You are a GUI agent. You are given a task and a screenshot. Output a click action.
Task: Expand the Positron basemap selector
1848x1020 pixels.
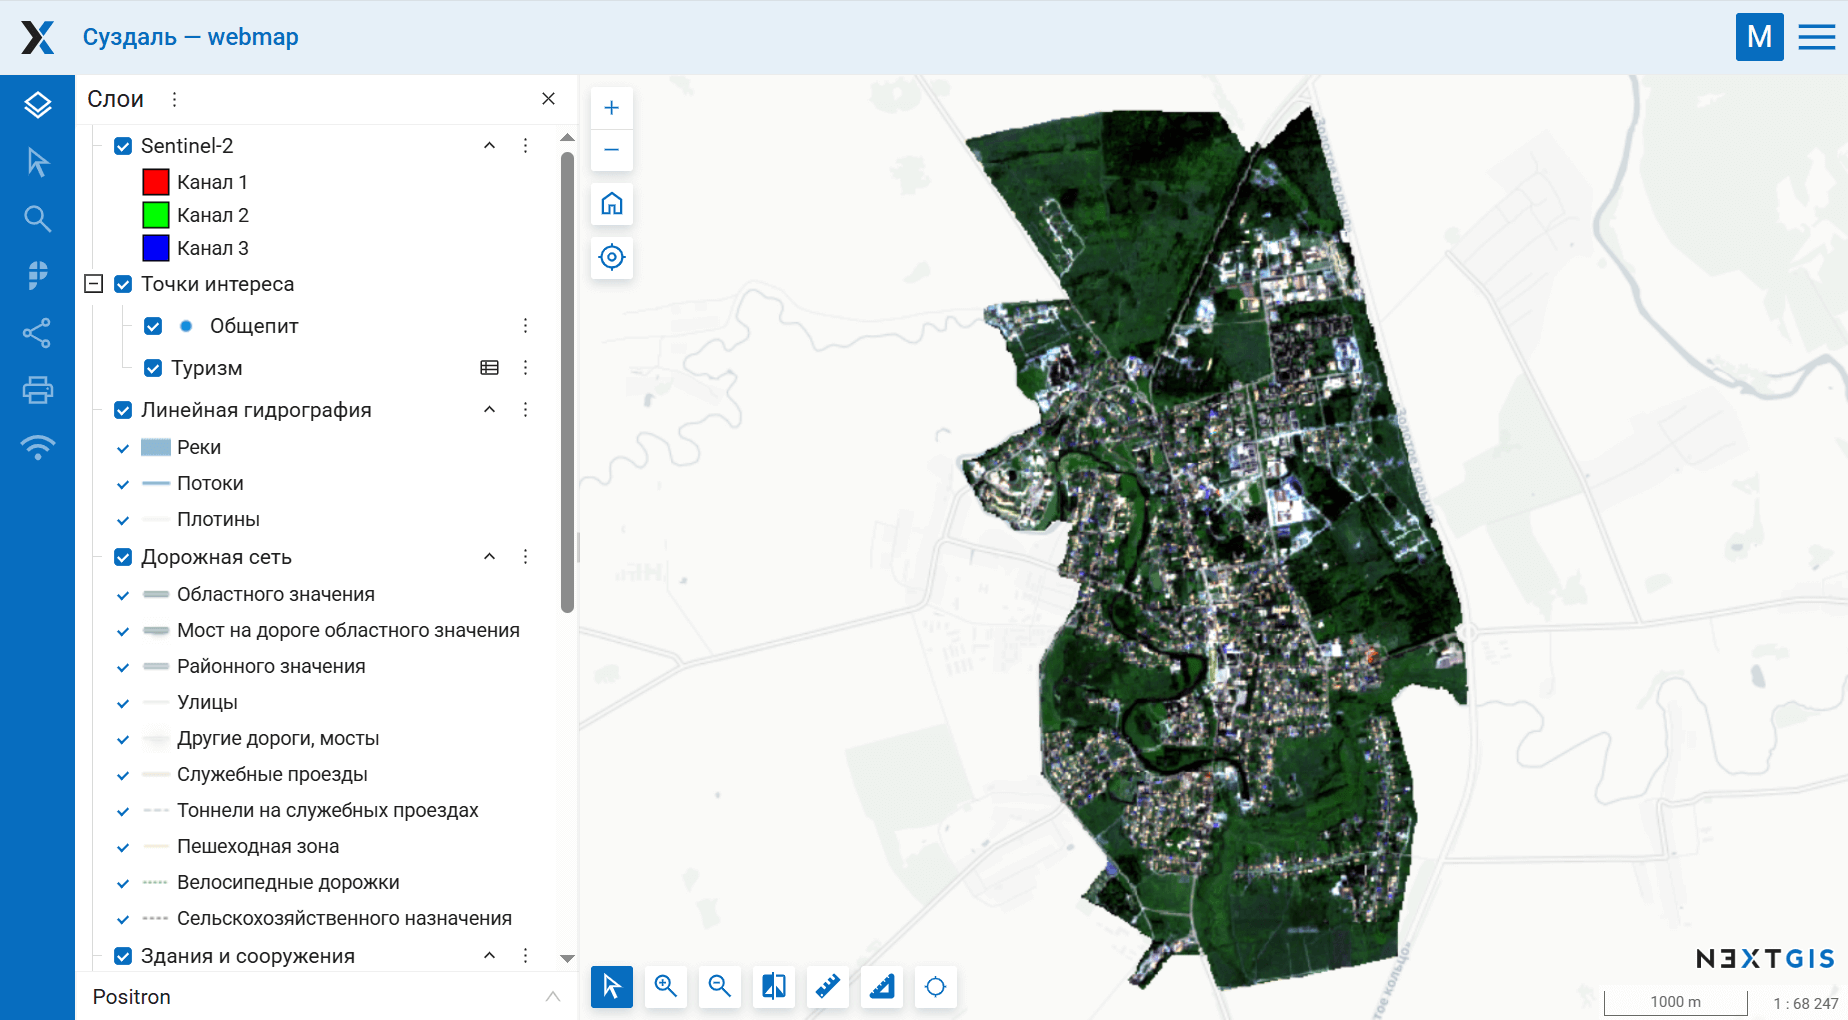[553, 996]
